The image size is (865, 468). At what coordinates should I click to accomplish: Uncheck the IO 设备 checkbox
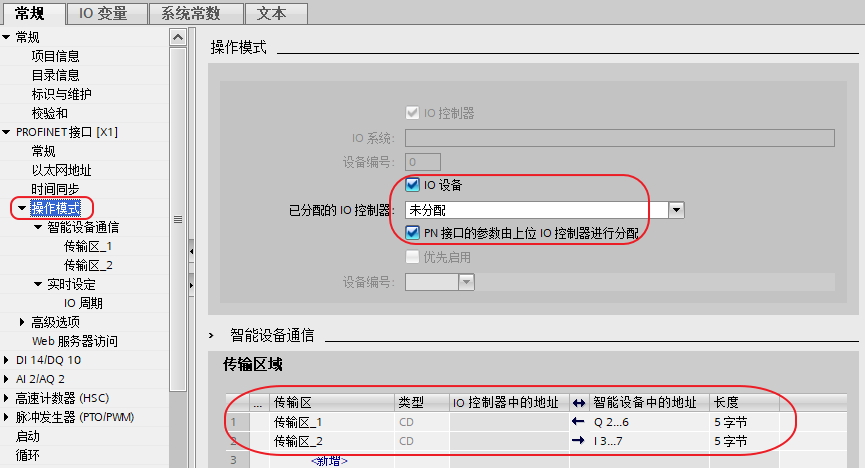click(x=412, y=185)
